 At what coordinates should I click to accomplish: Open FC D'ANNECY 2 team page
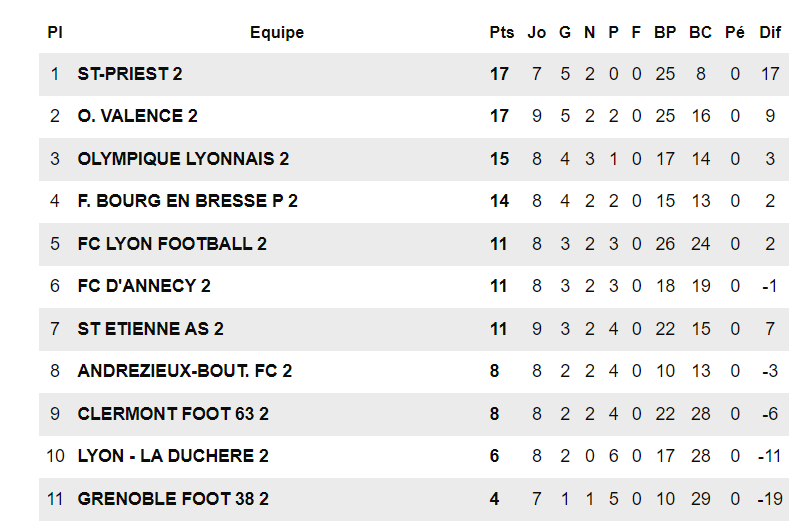(x=144, y=286)
